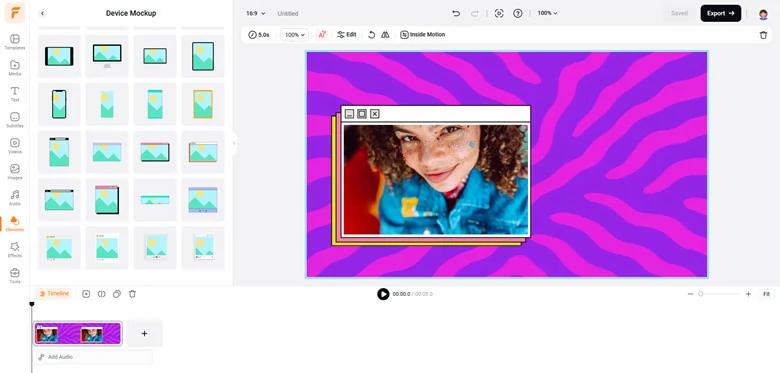
Task: Undo the last action
Action: pos(456,13)
